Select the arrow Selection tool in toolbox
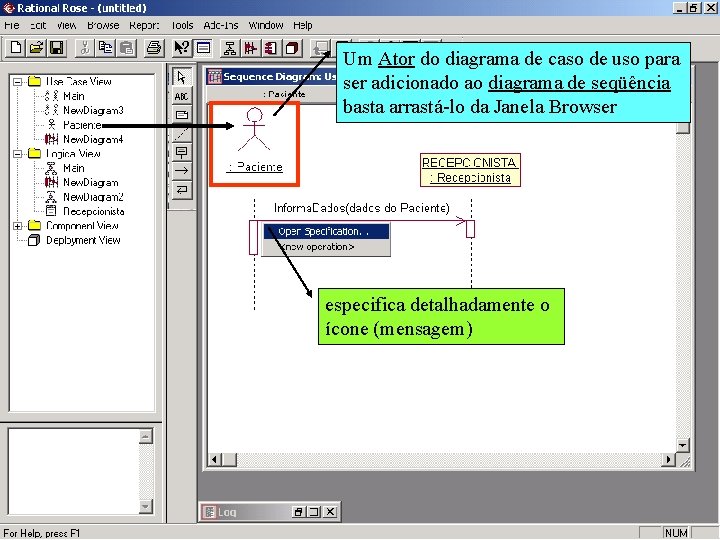The image size is (720, 540). point(182,77)
